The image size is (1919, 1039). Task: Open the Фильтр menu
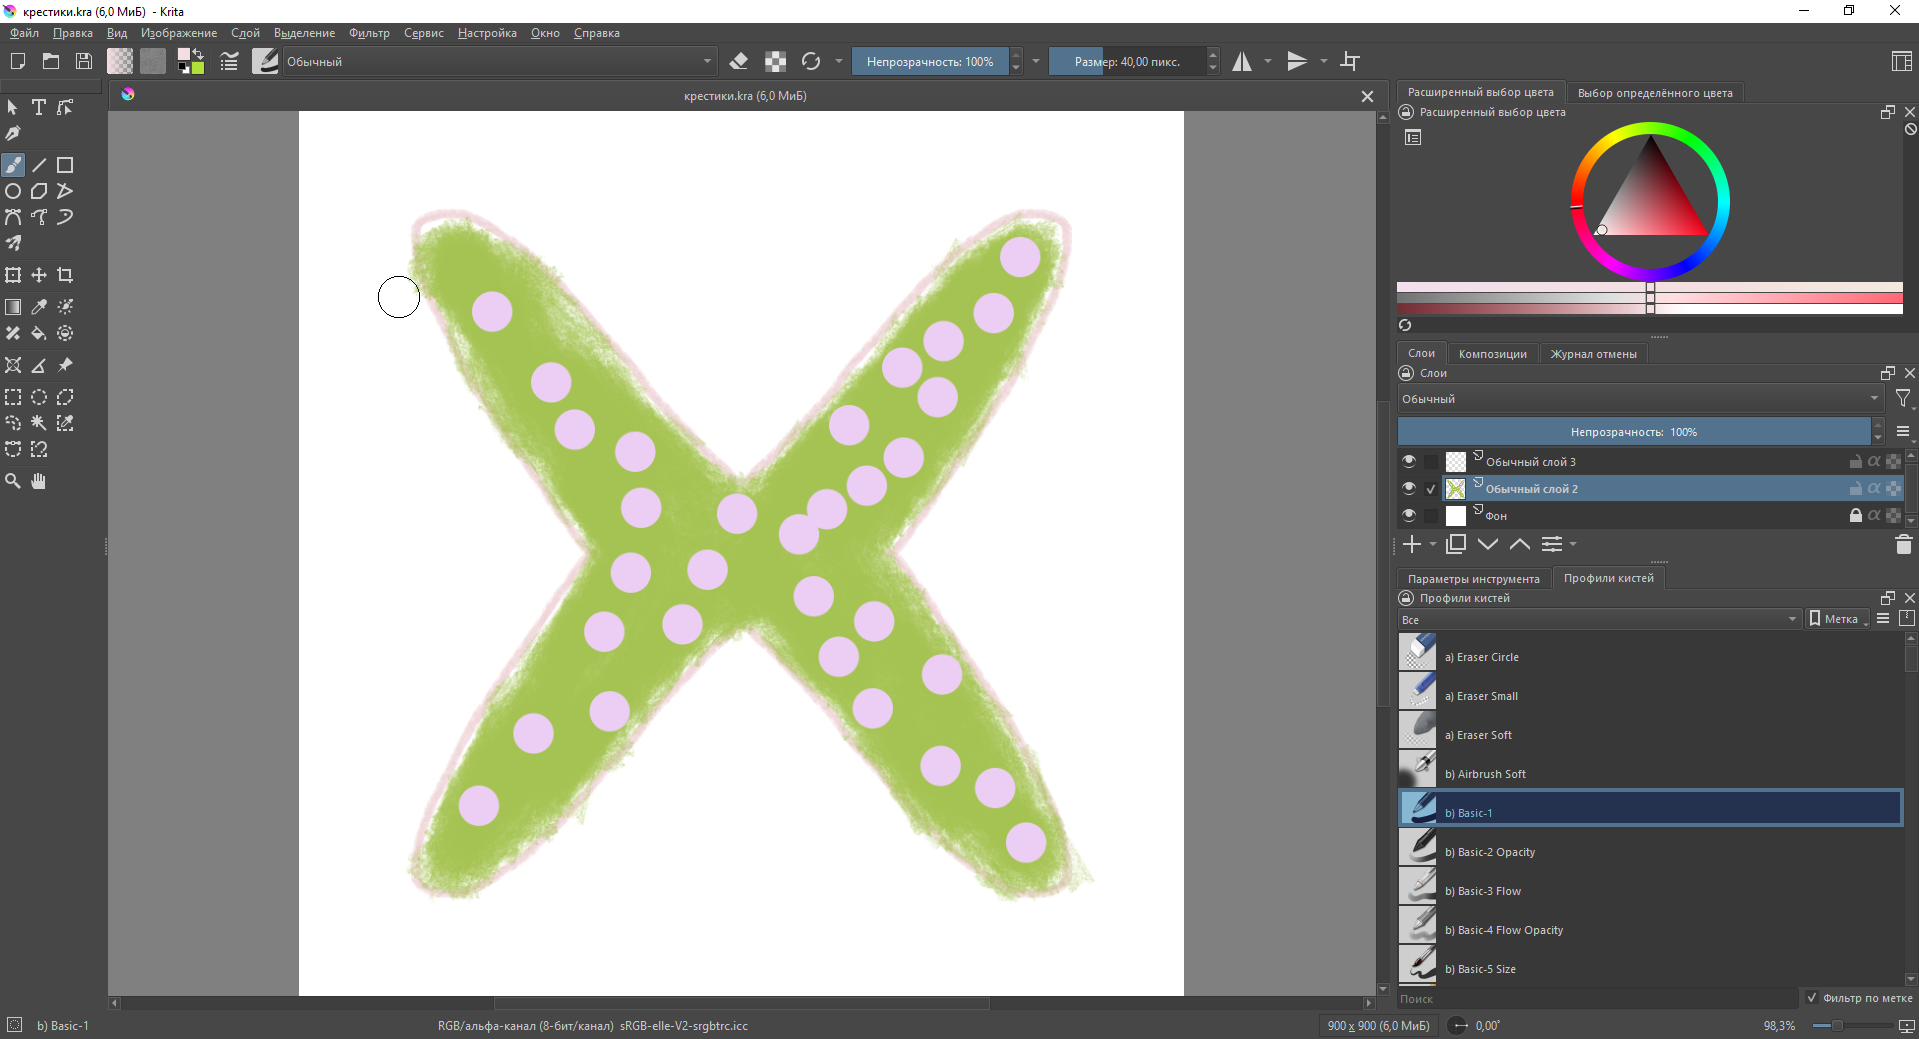point(369,33)
